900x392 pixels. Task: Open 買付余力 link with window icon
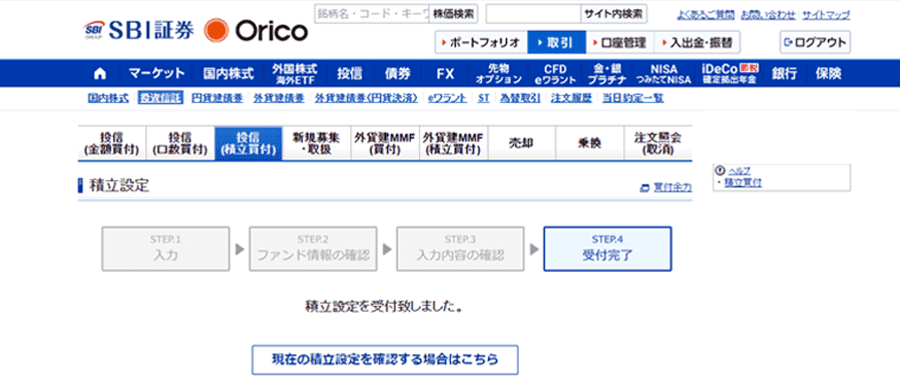pos(666,187)
